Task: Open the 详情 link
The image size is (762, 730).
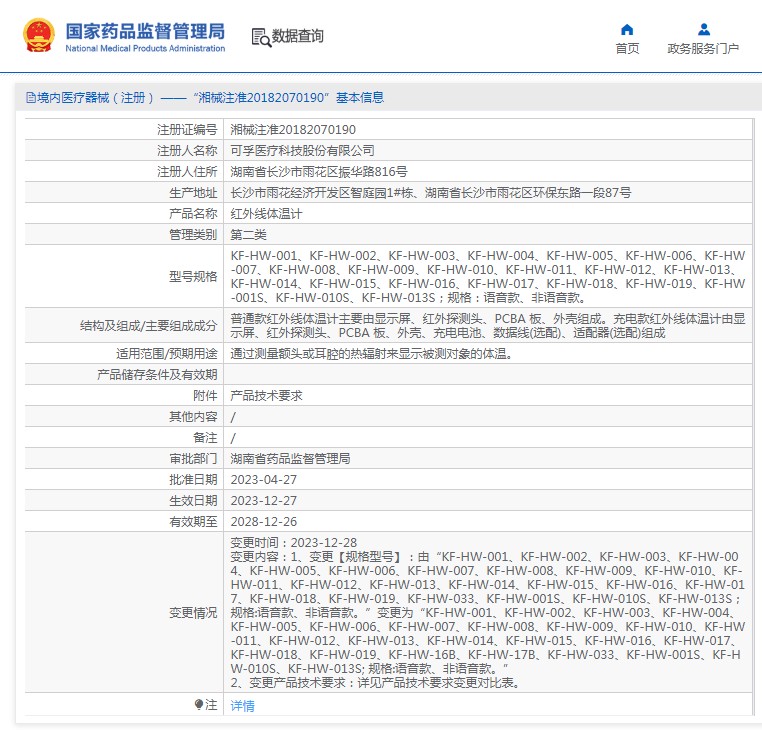Action: click(242, 705)
